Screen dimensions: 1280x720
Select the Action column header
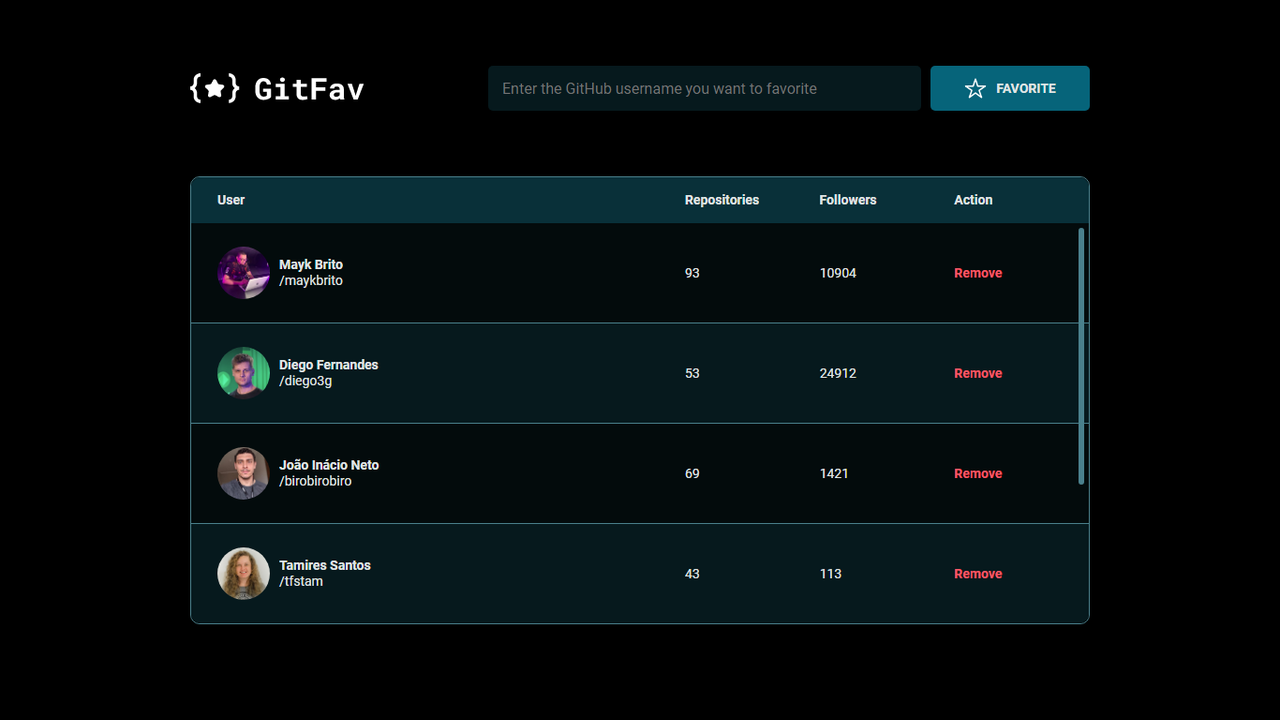[x=972, y=199]
